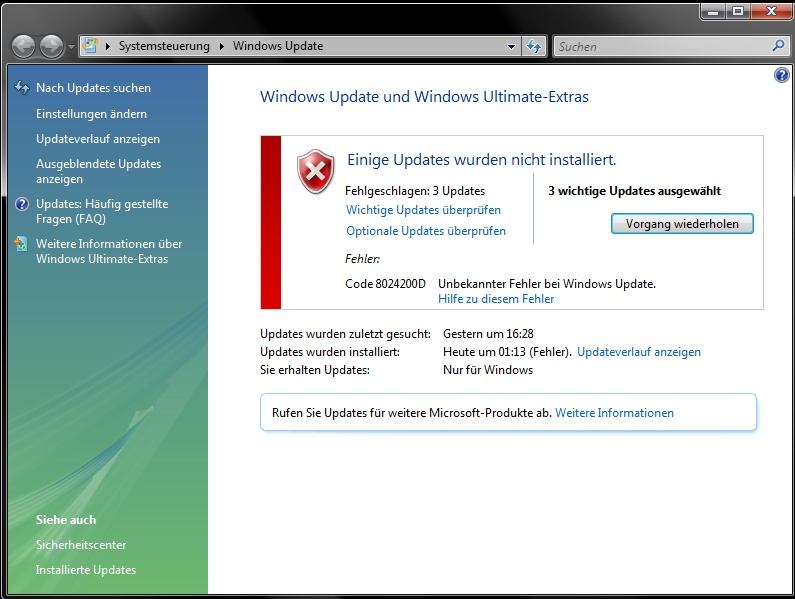Maximize the Windows Update window

(738, 11)
